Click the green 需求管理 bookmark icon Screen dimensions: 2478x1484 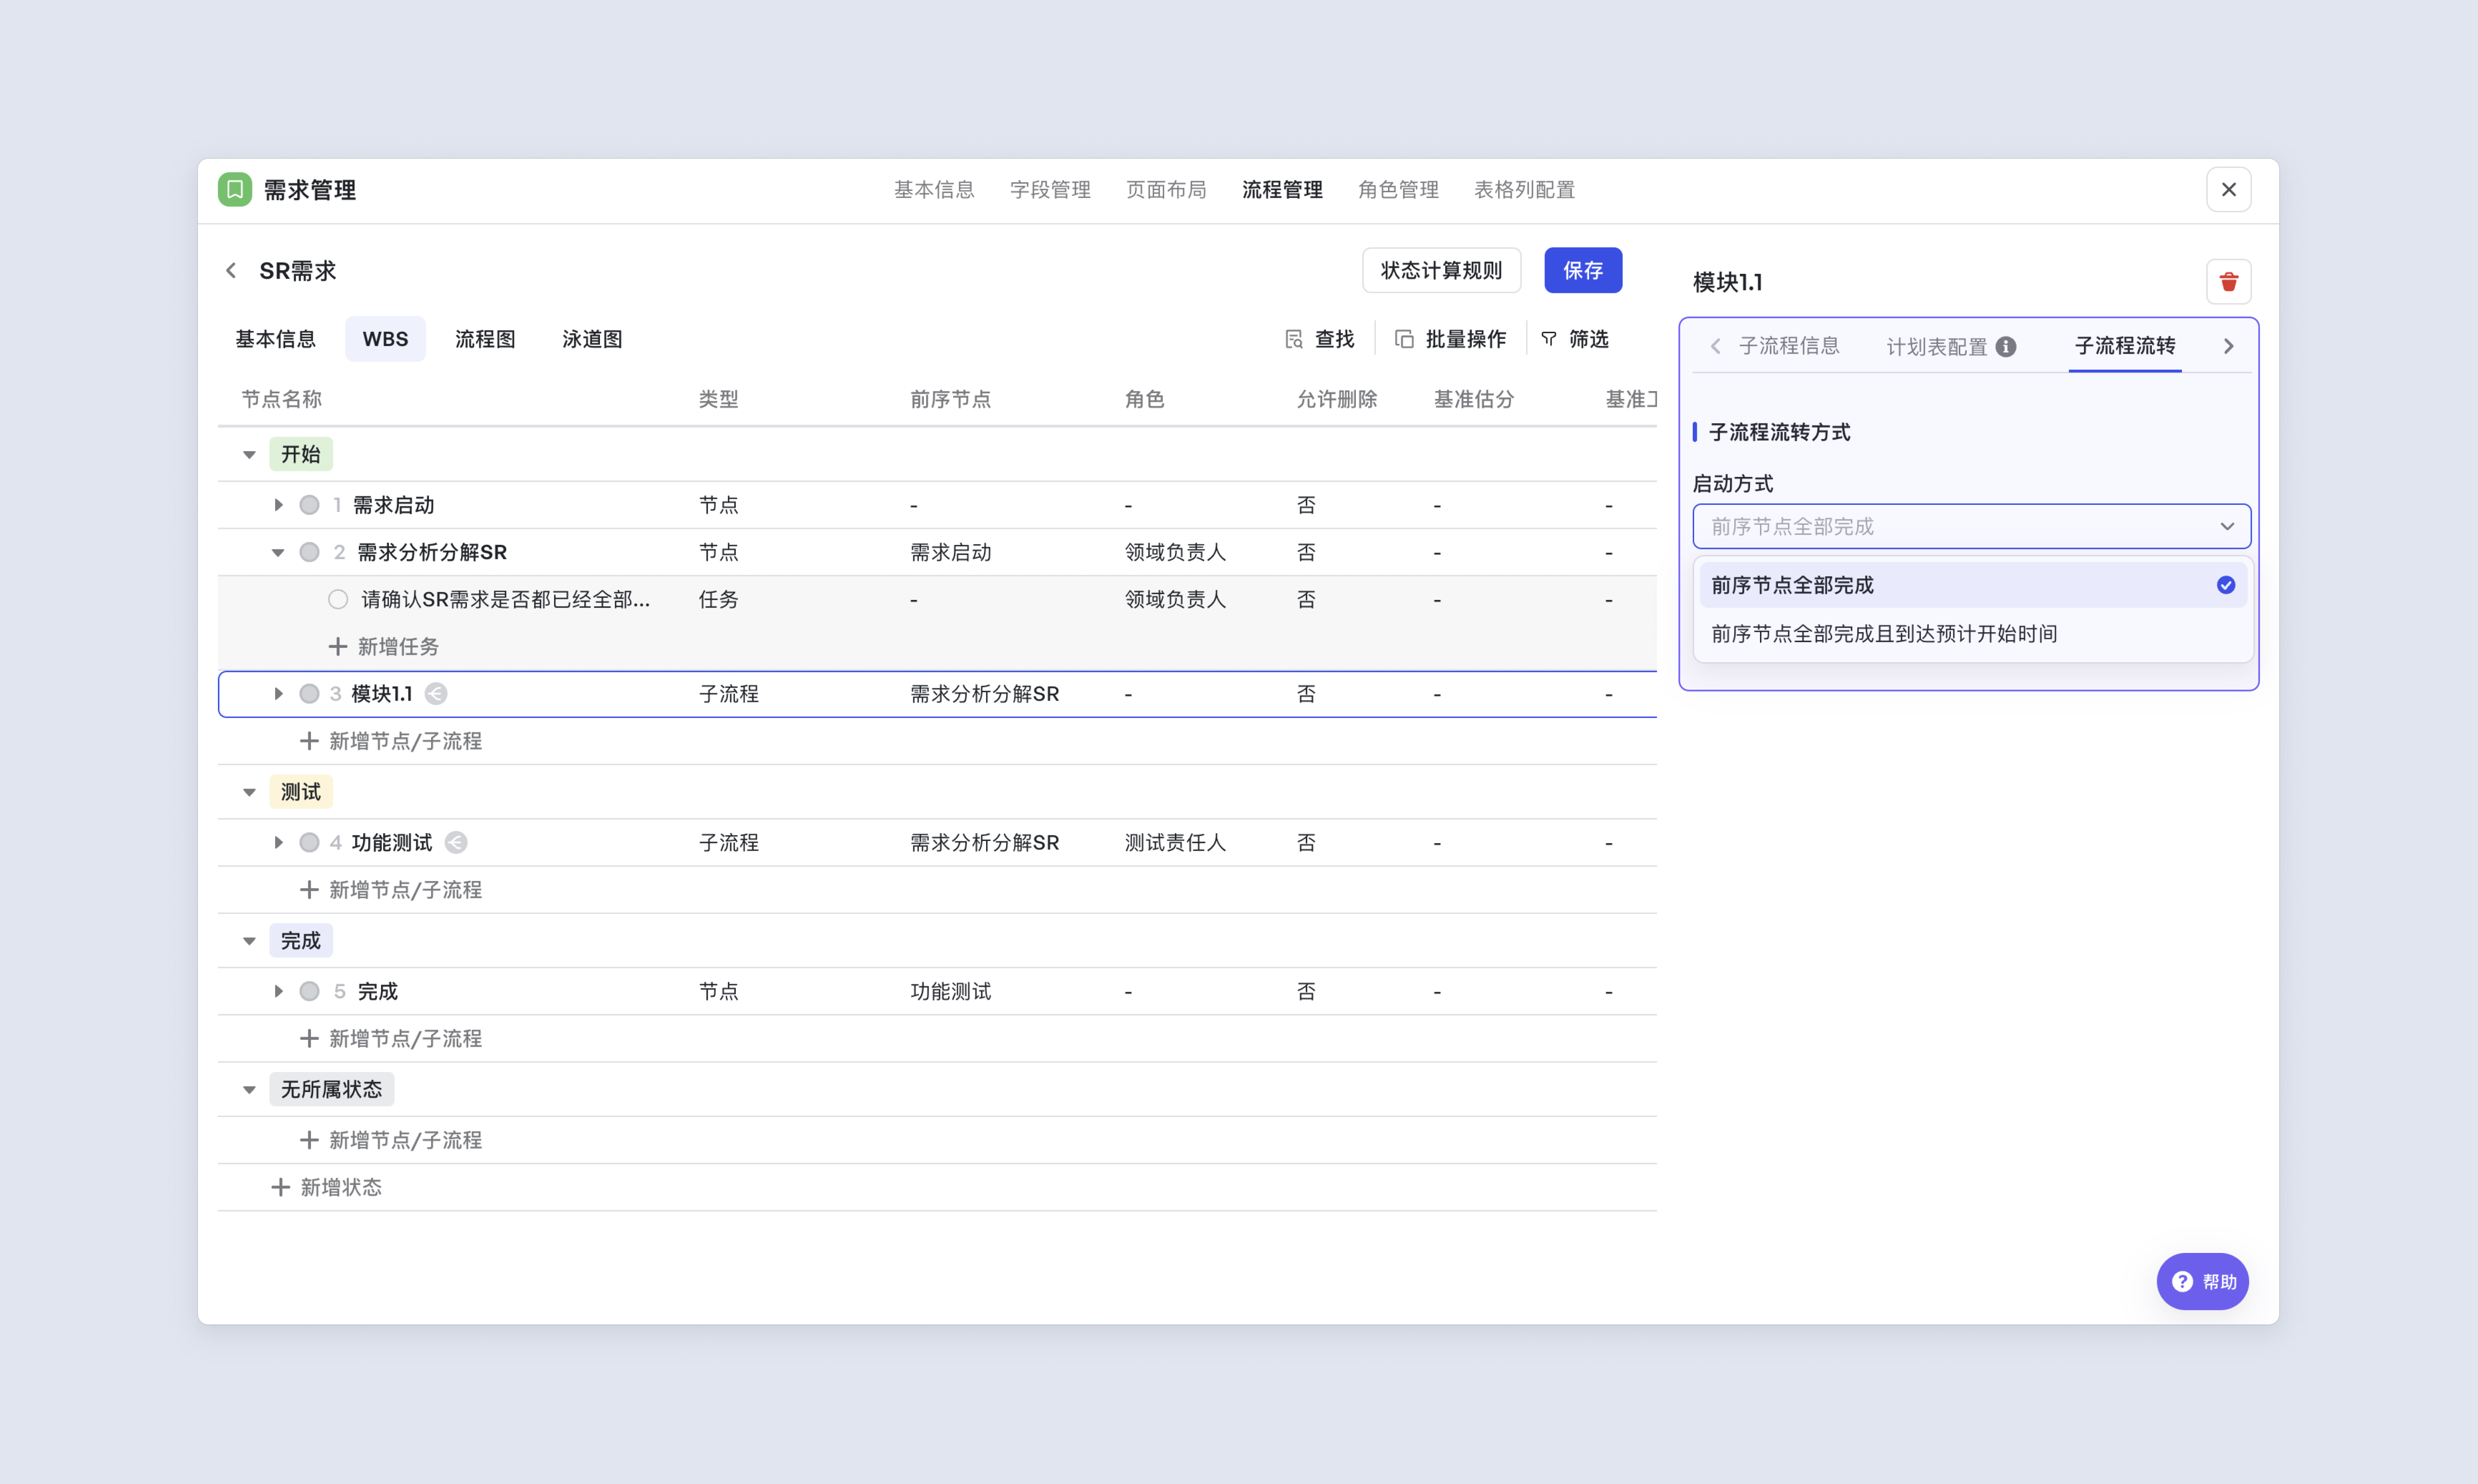(x=235, y=189)
